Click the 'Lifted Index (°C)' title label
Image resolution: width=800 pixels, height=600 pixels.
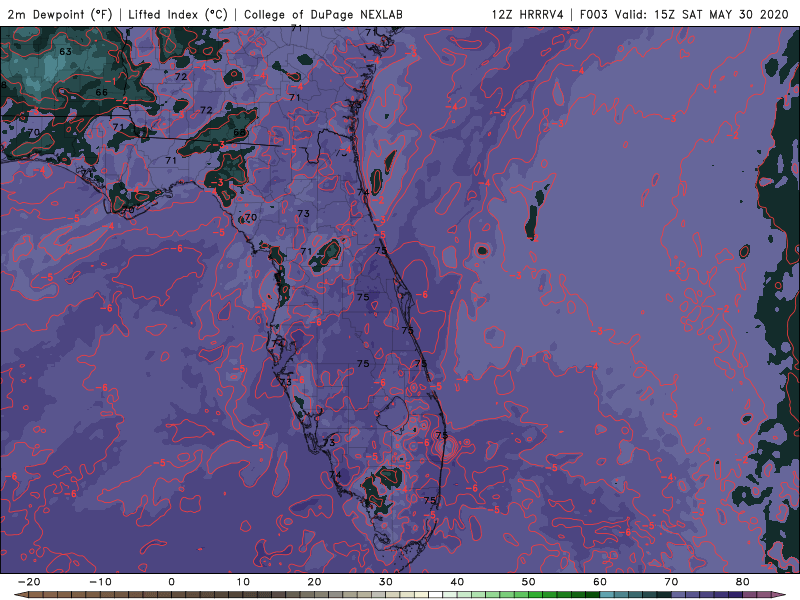[178, 15]
